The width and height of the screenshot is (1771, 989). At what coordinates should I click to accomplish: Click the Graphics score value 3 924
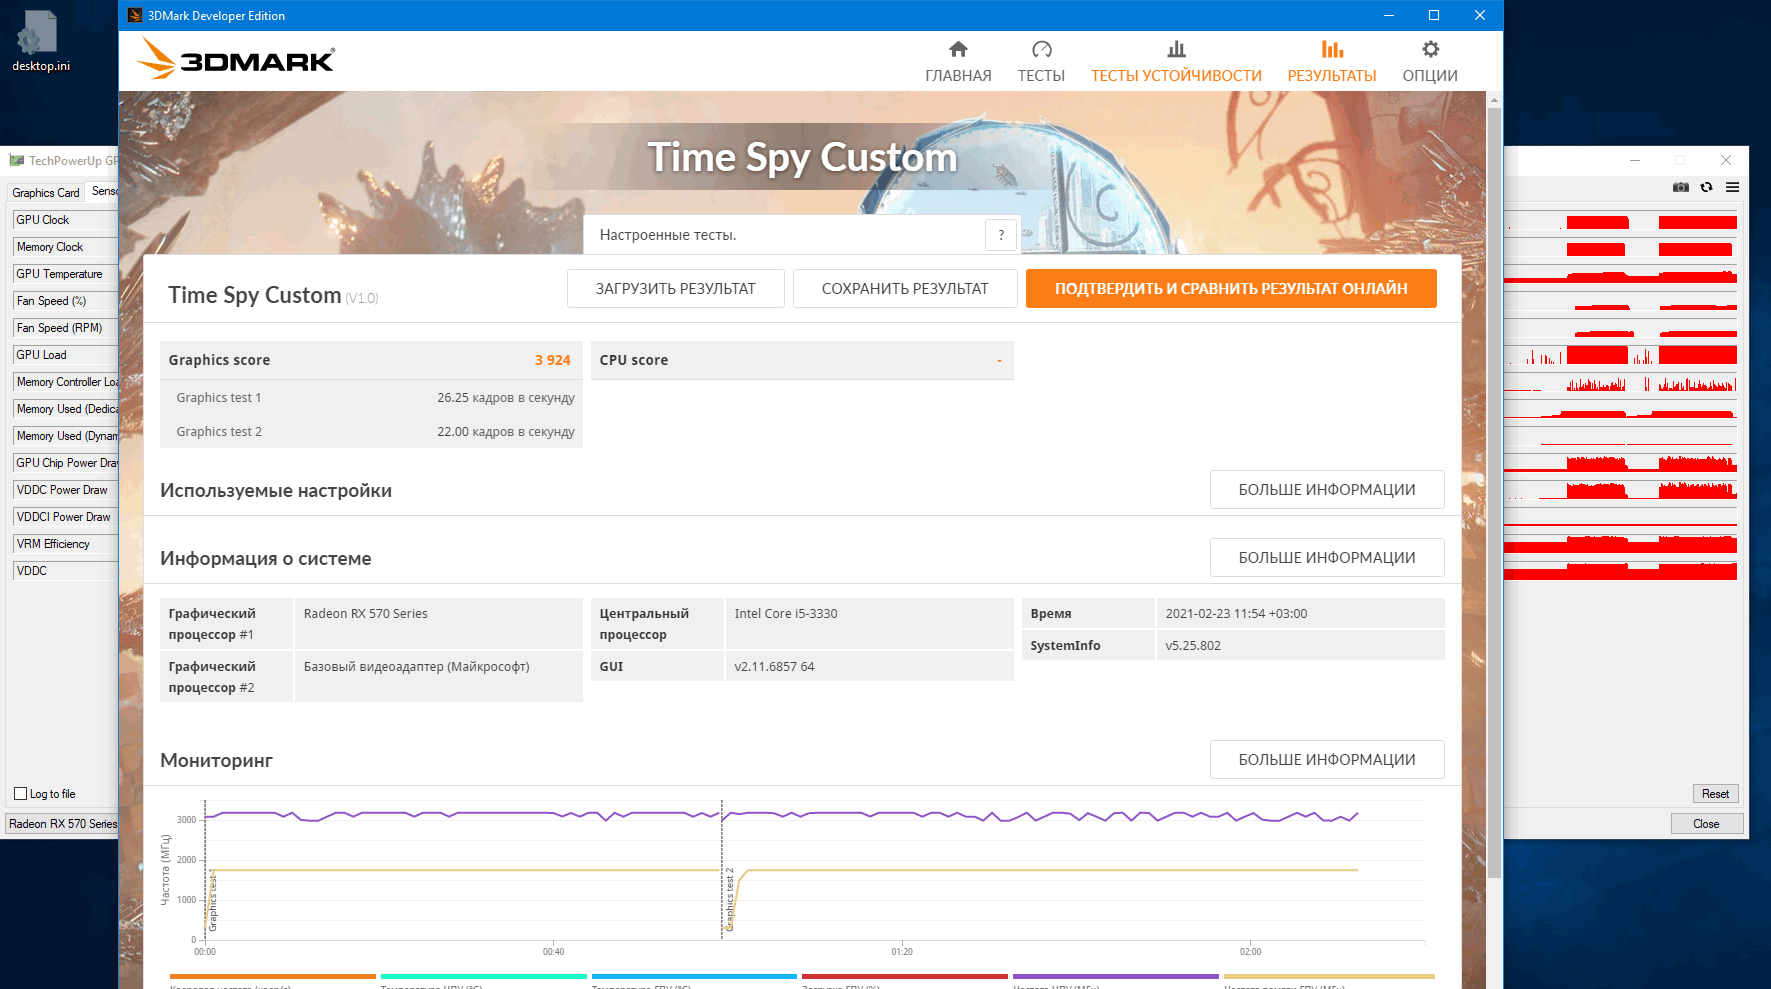click(x=552, y=360)
